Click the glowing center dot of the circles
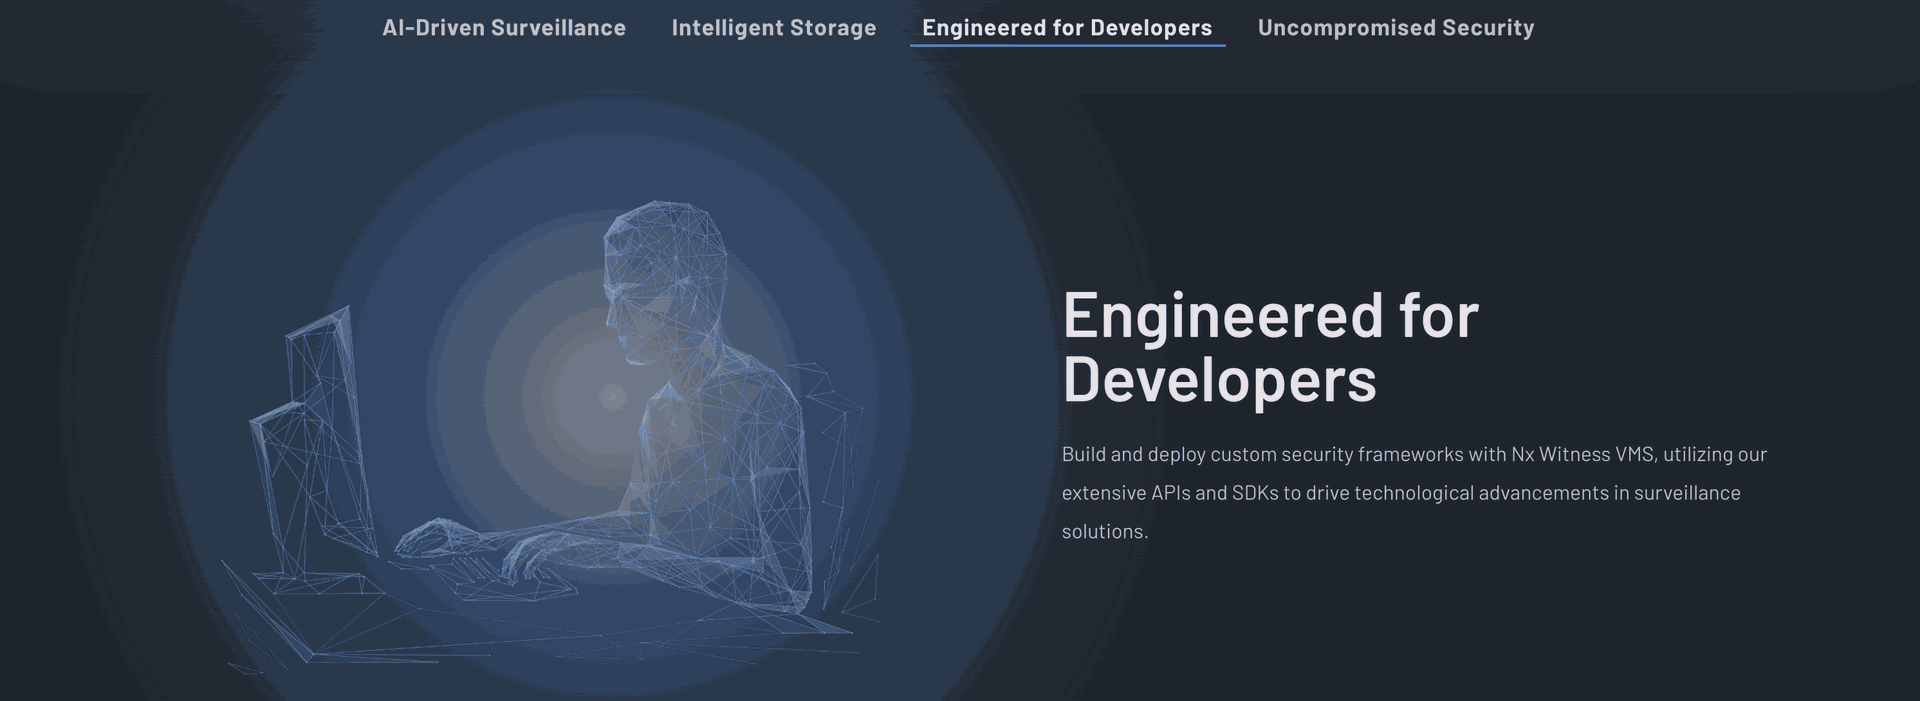1920x701 pixels. 612,397
